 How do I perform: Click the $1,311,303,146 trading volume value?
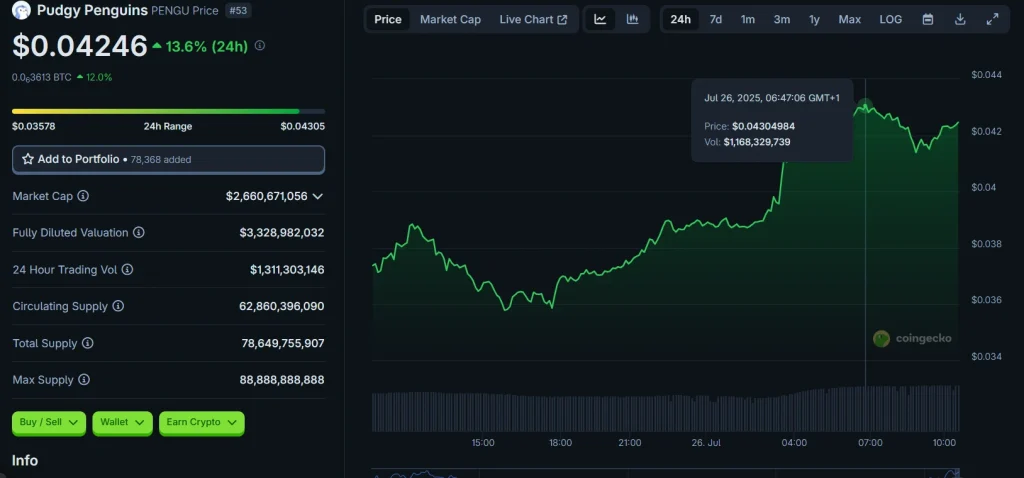(287, 270)
